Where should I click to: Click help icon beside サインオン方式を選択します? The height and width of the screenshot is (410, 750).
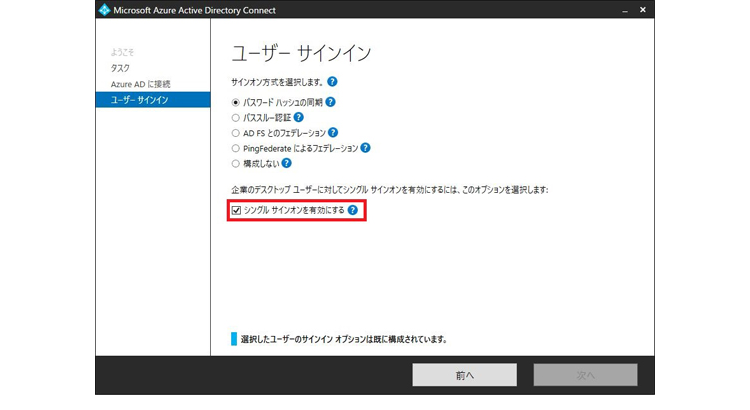coord(332,82)
